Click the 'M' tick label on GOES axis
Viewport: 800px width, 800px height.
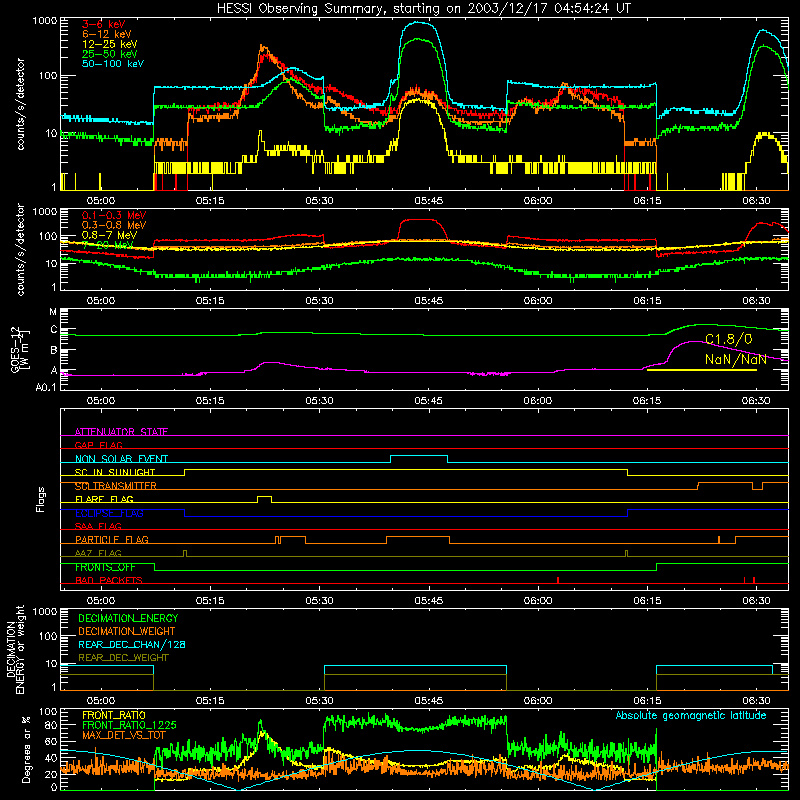click(53, 312)
